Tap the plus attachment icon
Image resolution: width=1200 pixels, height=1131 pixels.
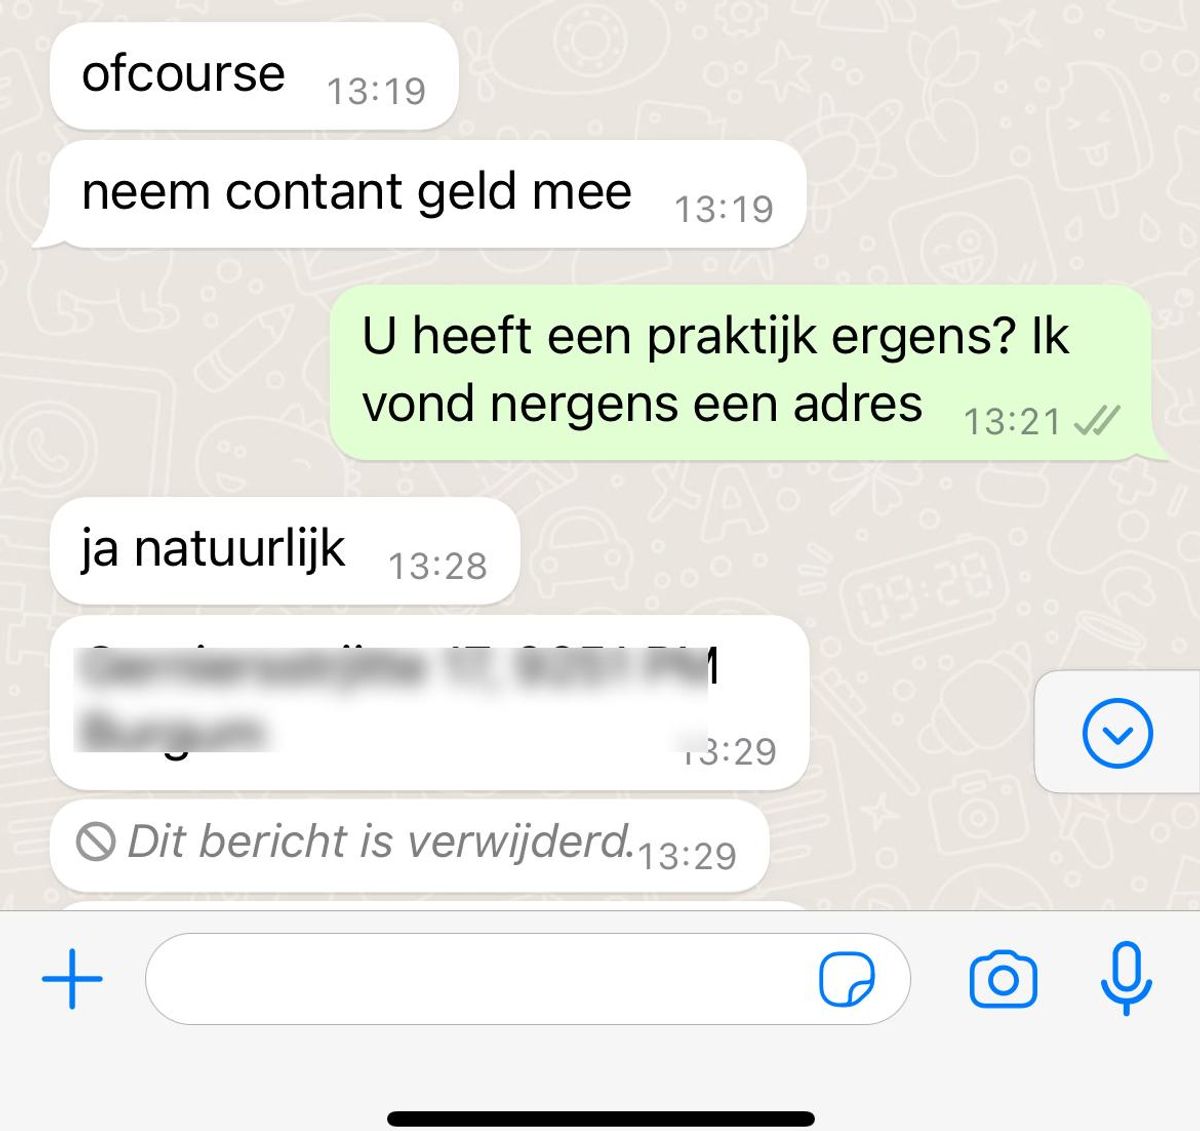72,978
